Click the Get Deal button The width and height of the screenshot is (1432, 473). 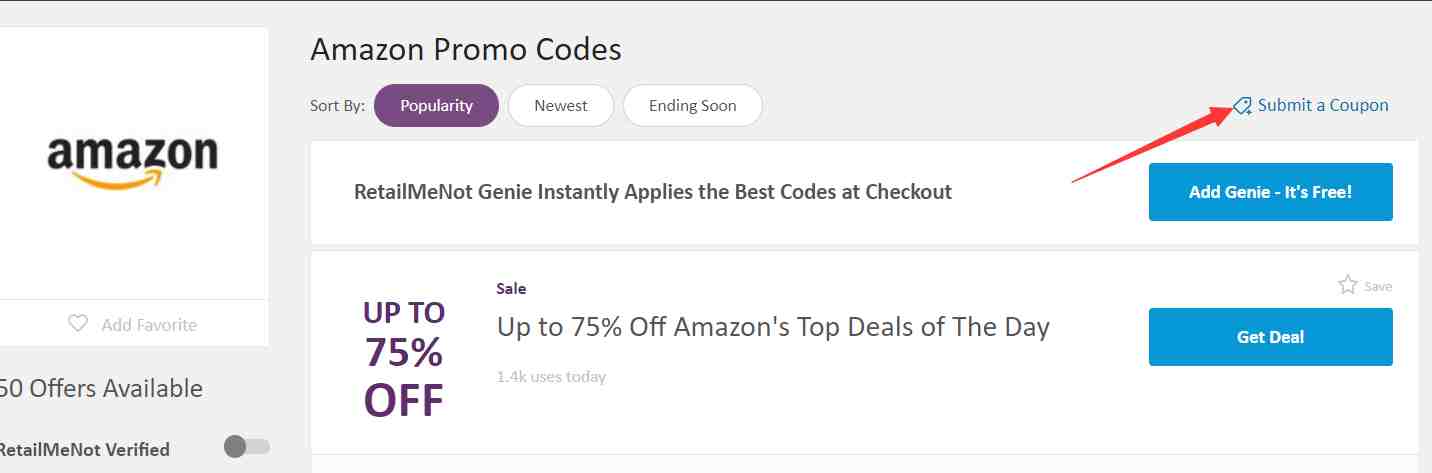[1270, 337]
